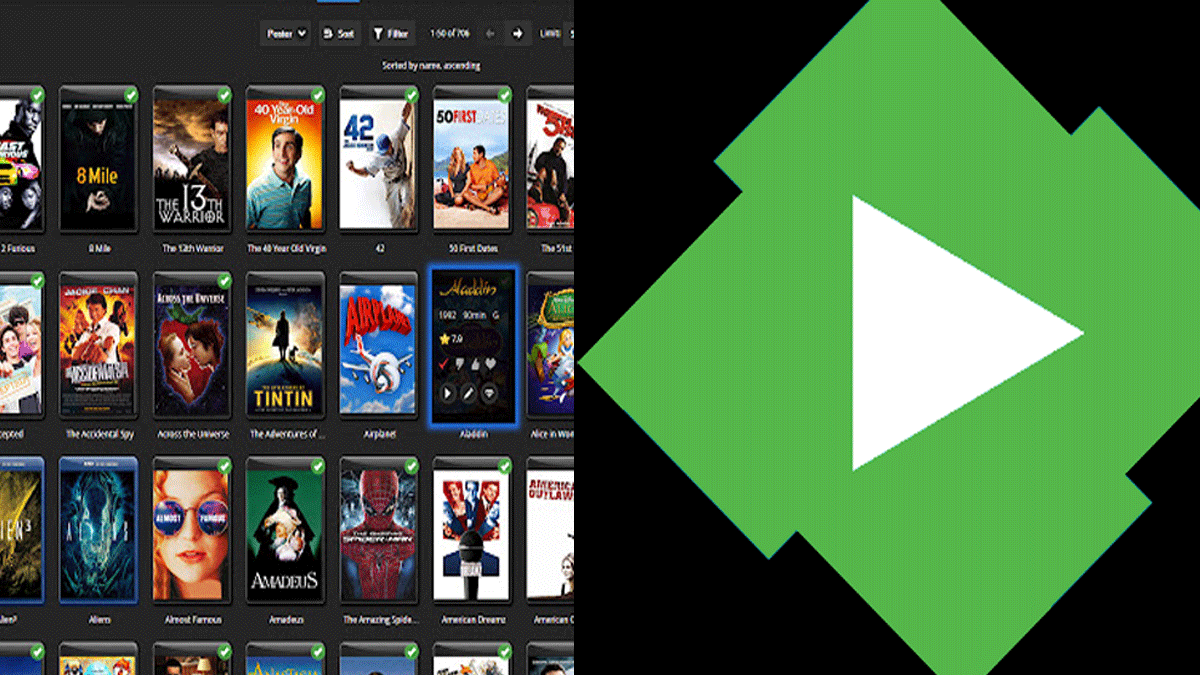Image resolution: width=1200 pixels, height=675 pixels.
Task: Click the Aladdin star rating 7.9
Action: (451, 340)
